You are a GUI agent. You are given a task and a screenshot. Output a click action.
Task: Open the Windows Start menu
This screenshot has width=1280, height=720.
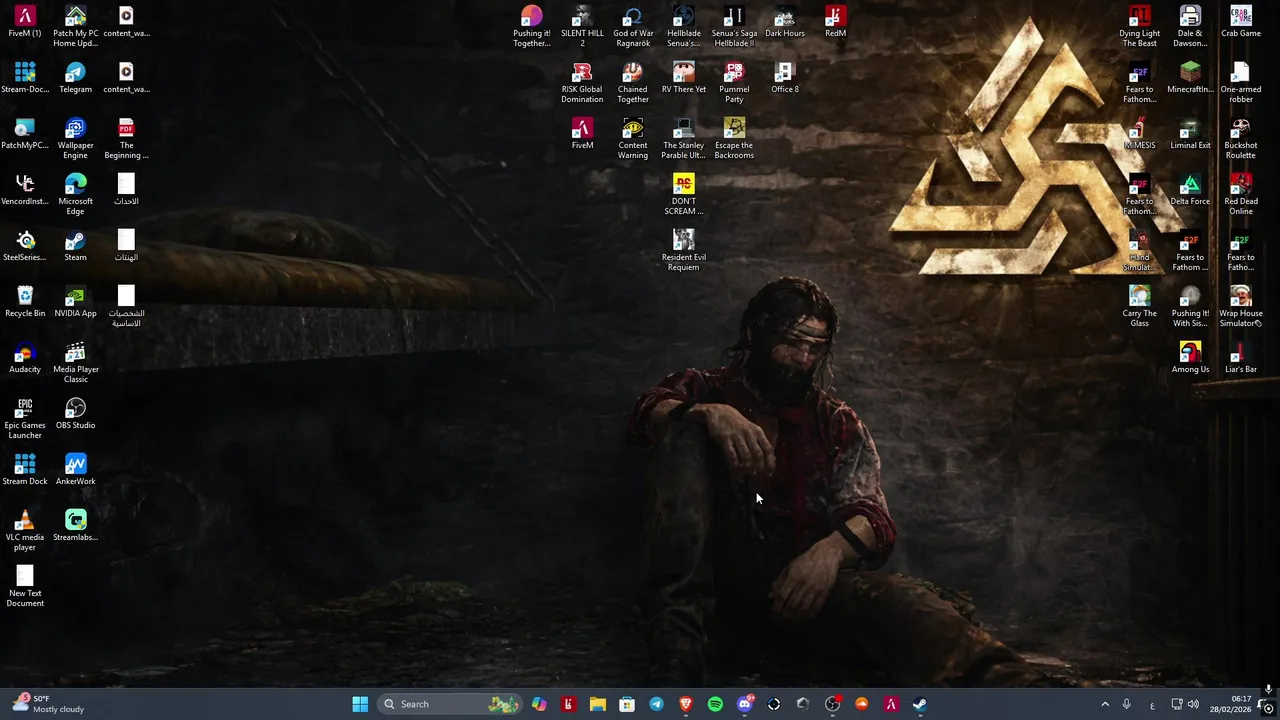tap(360, 704)
